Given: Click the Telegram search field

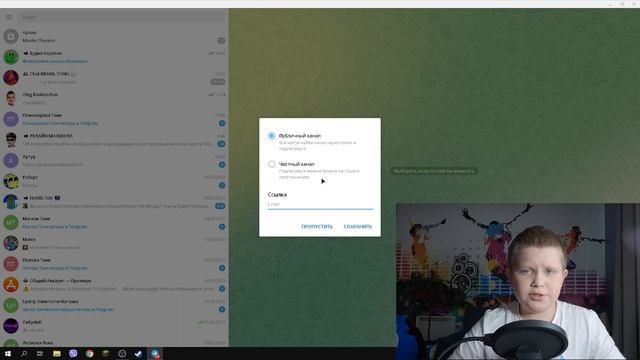Looking at the screenshot, I should pos(122,17).
